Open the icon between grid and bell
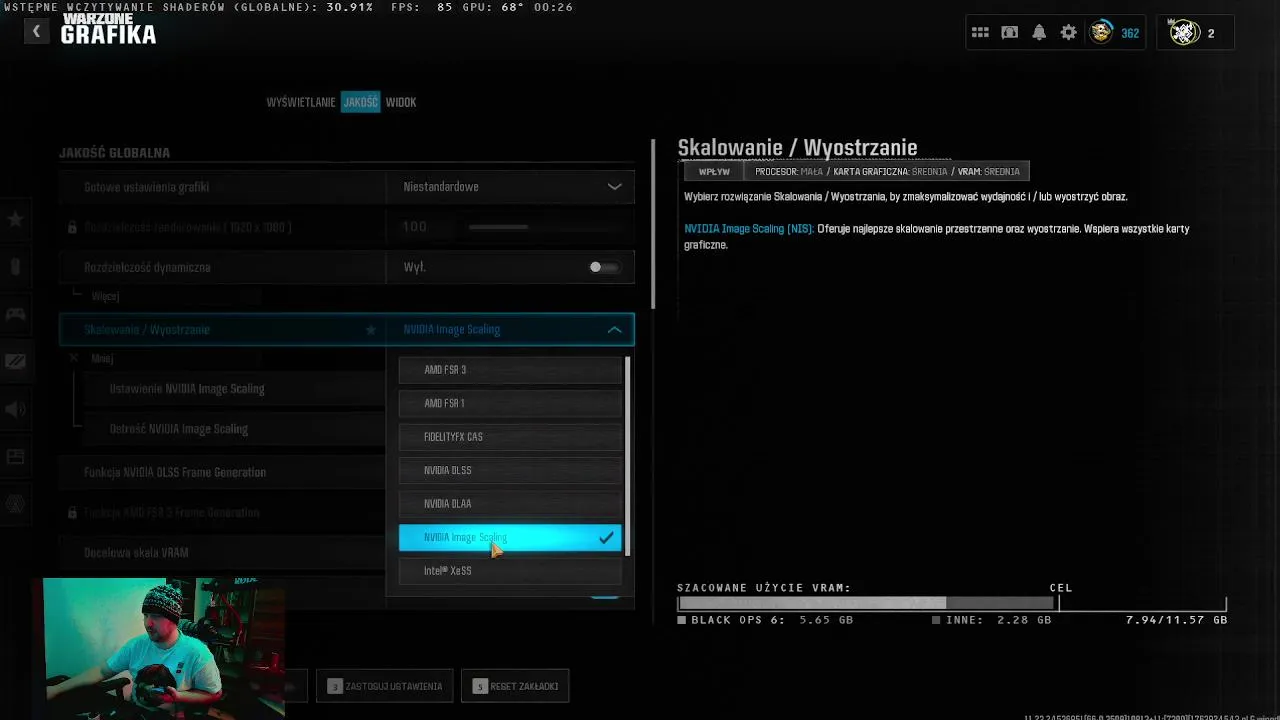This screenshot has height=720, width=1280. [x=1010, y=33]
